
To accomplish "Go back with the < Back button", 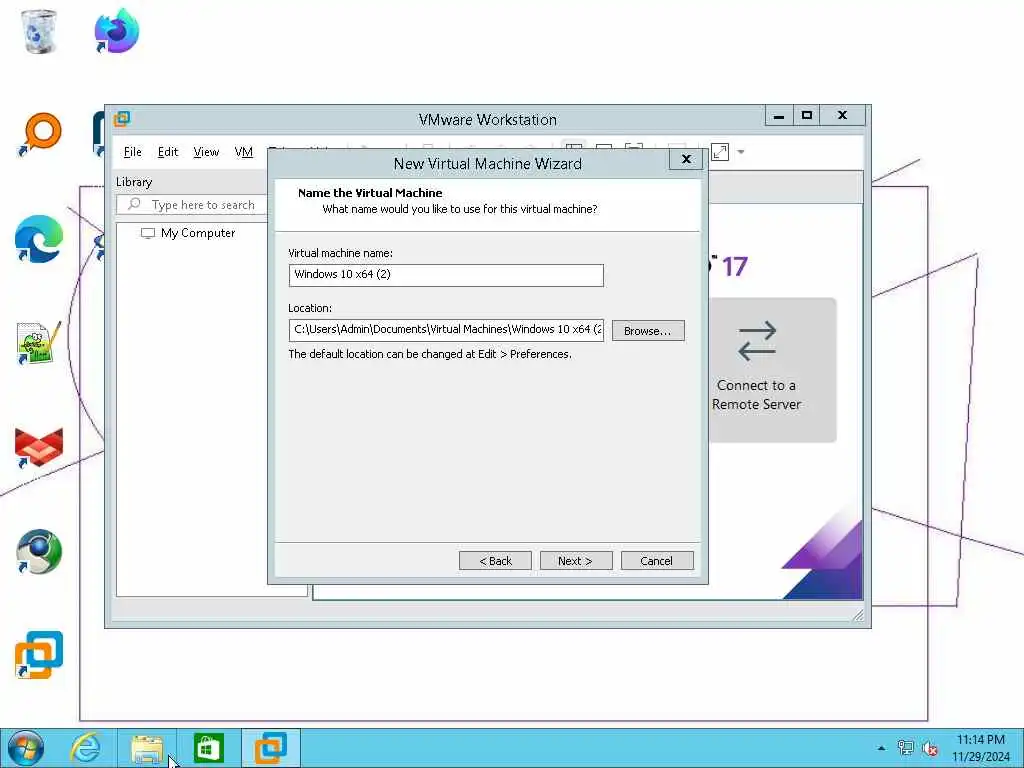I will pos(495,561).
